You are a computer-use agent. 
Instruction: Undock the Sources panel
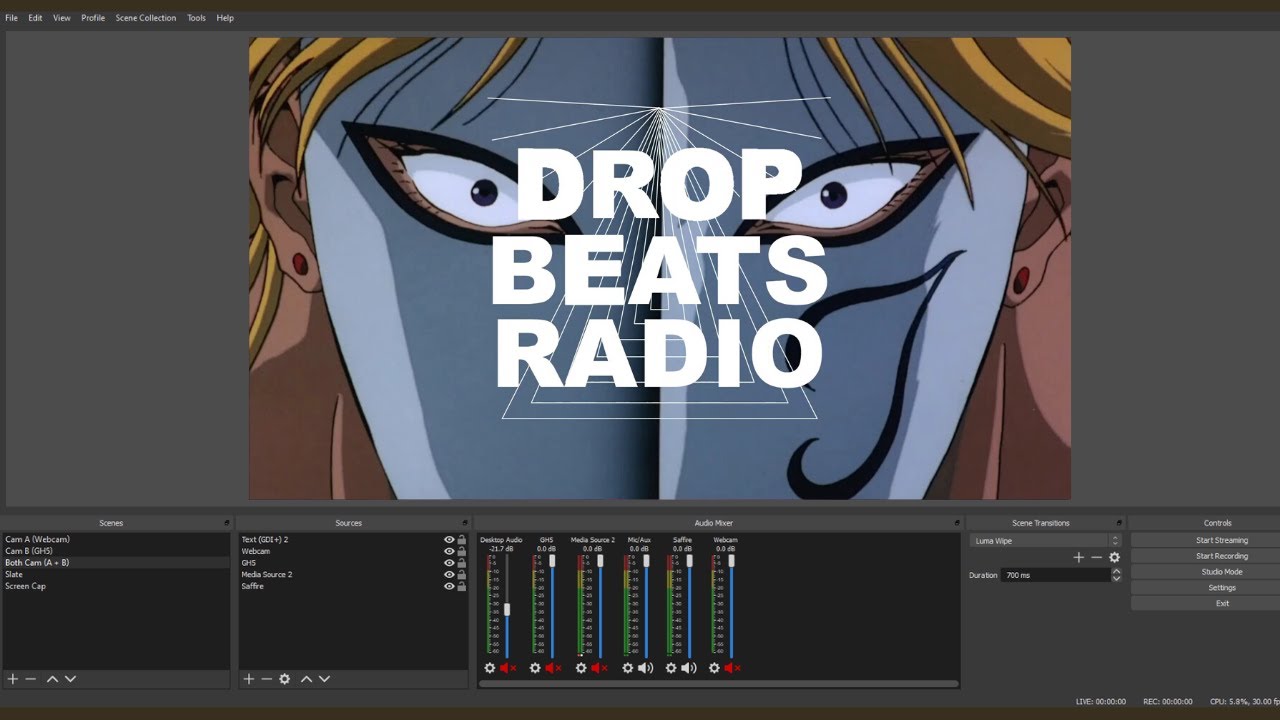pos(465,523)
